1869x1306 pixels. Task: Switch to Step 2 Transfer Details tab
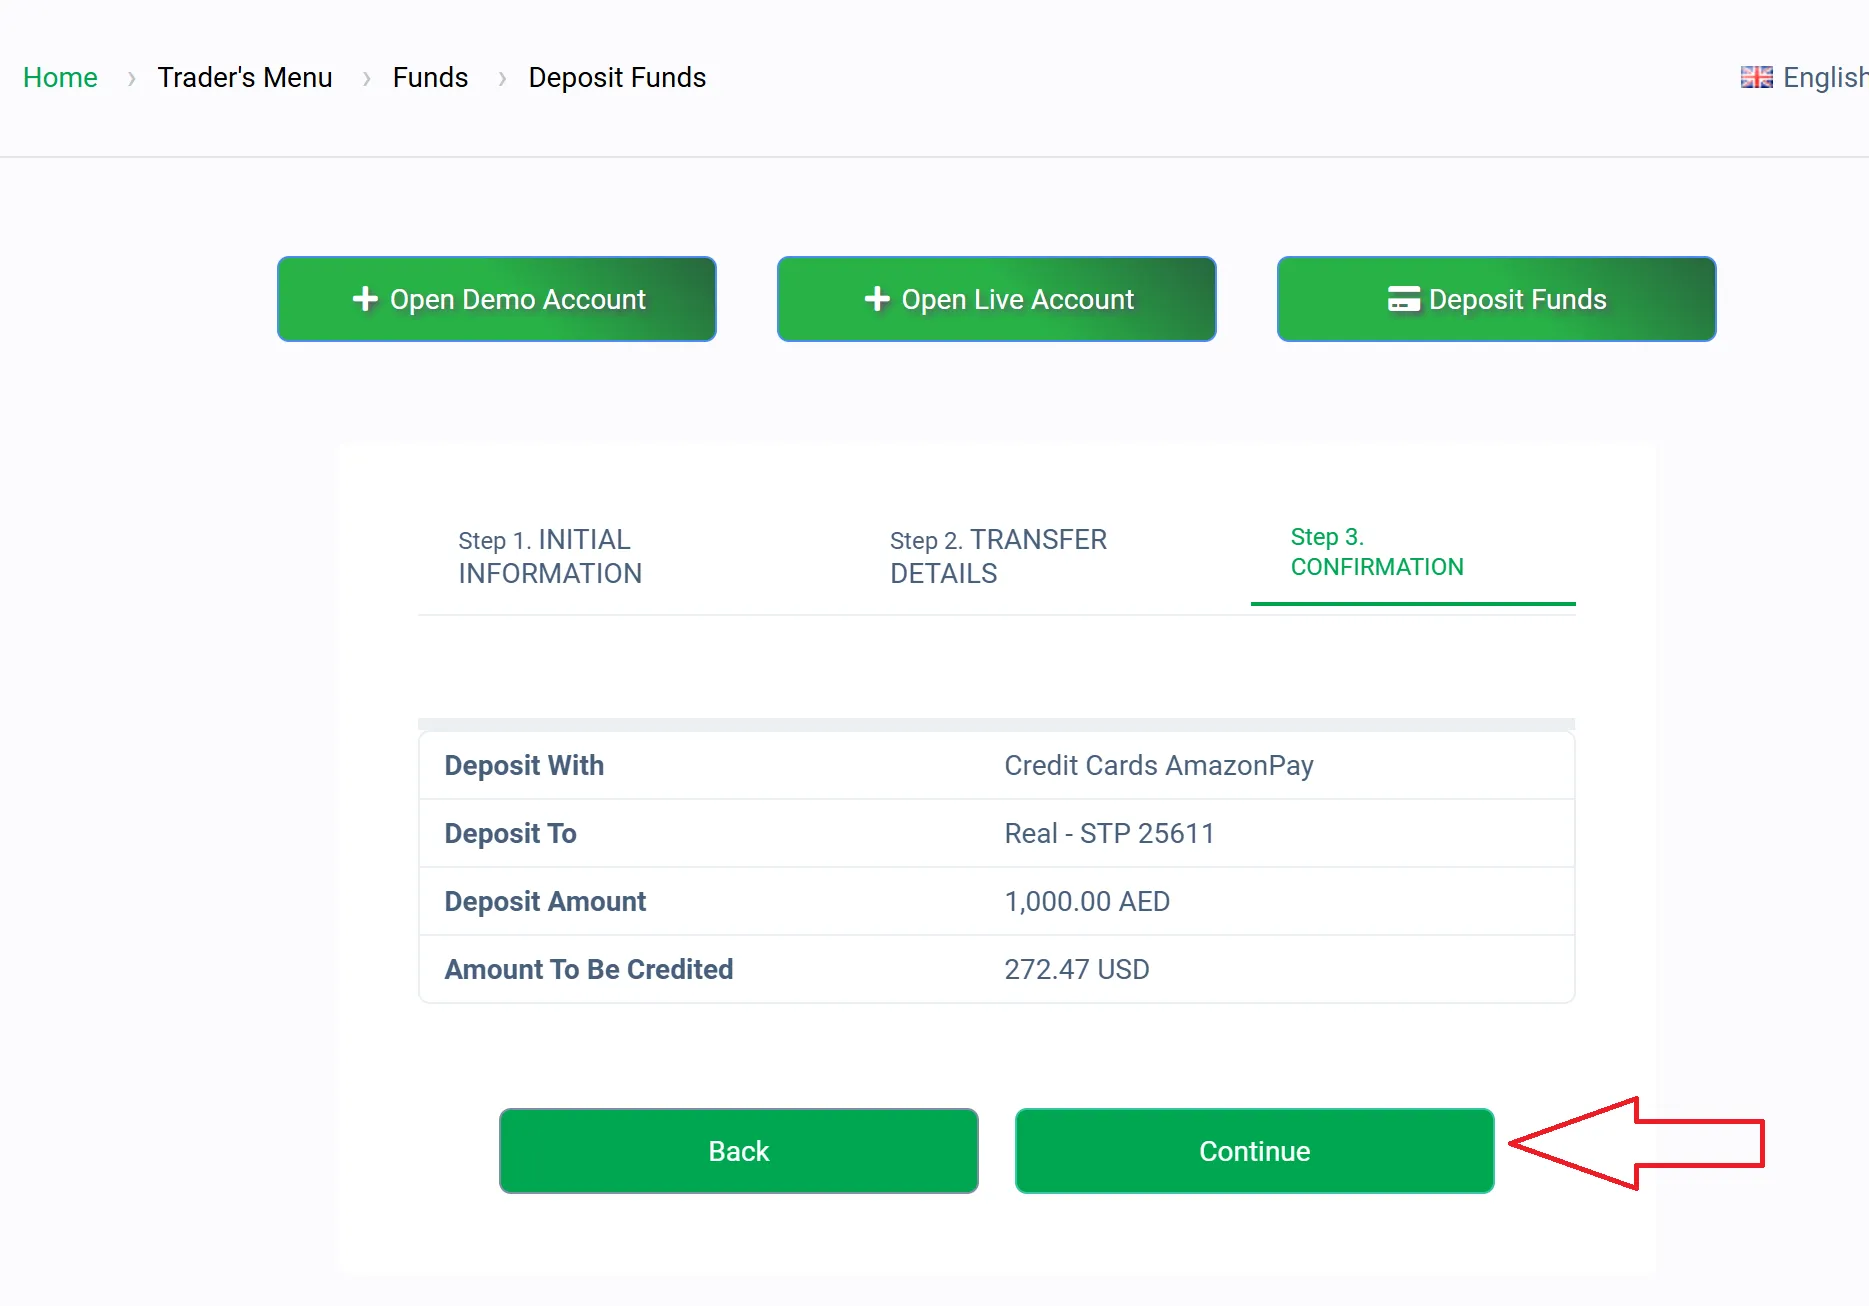[x=998, y=556]
